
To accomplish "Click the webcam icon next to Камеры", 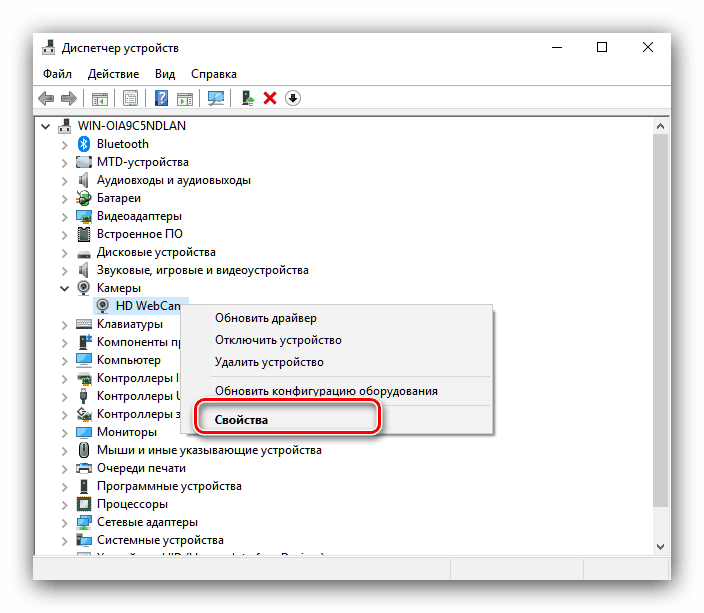I will (84, 288).
